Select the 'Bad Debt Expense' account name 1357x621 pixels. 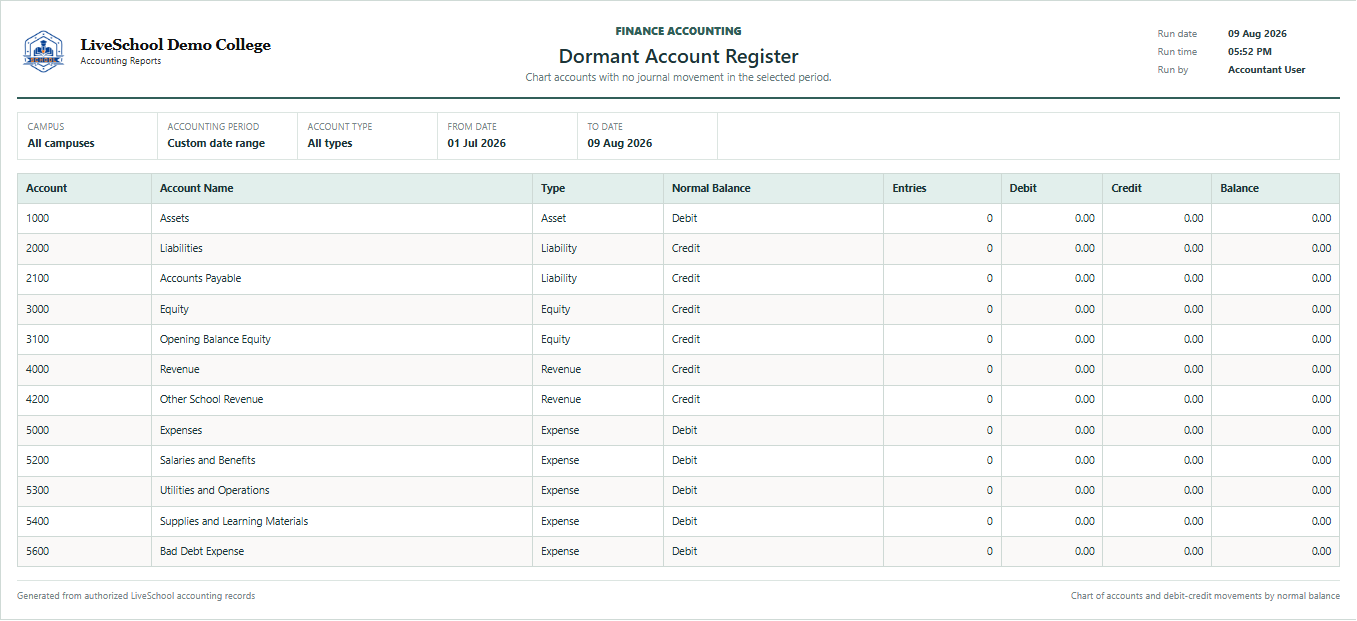point(202,551)
